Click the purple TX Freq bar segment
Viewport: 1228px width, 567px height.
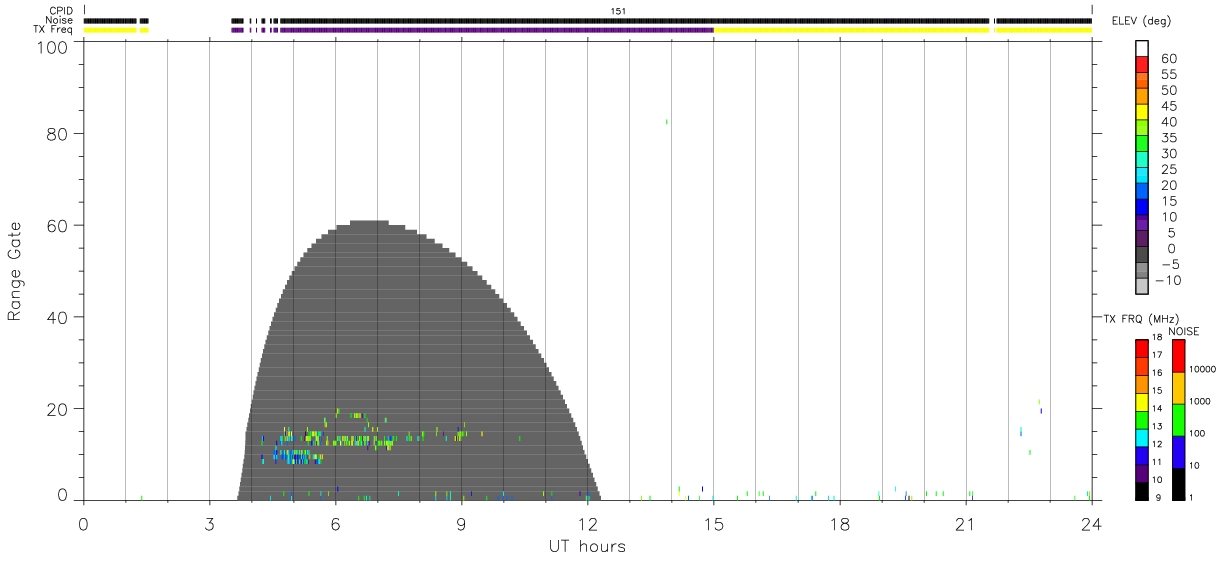(x=497, y=30)
